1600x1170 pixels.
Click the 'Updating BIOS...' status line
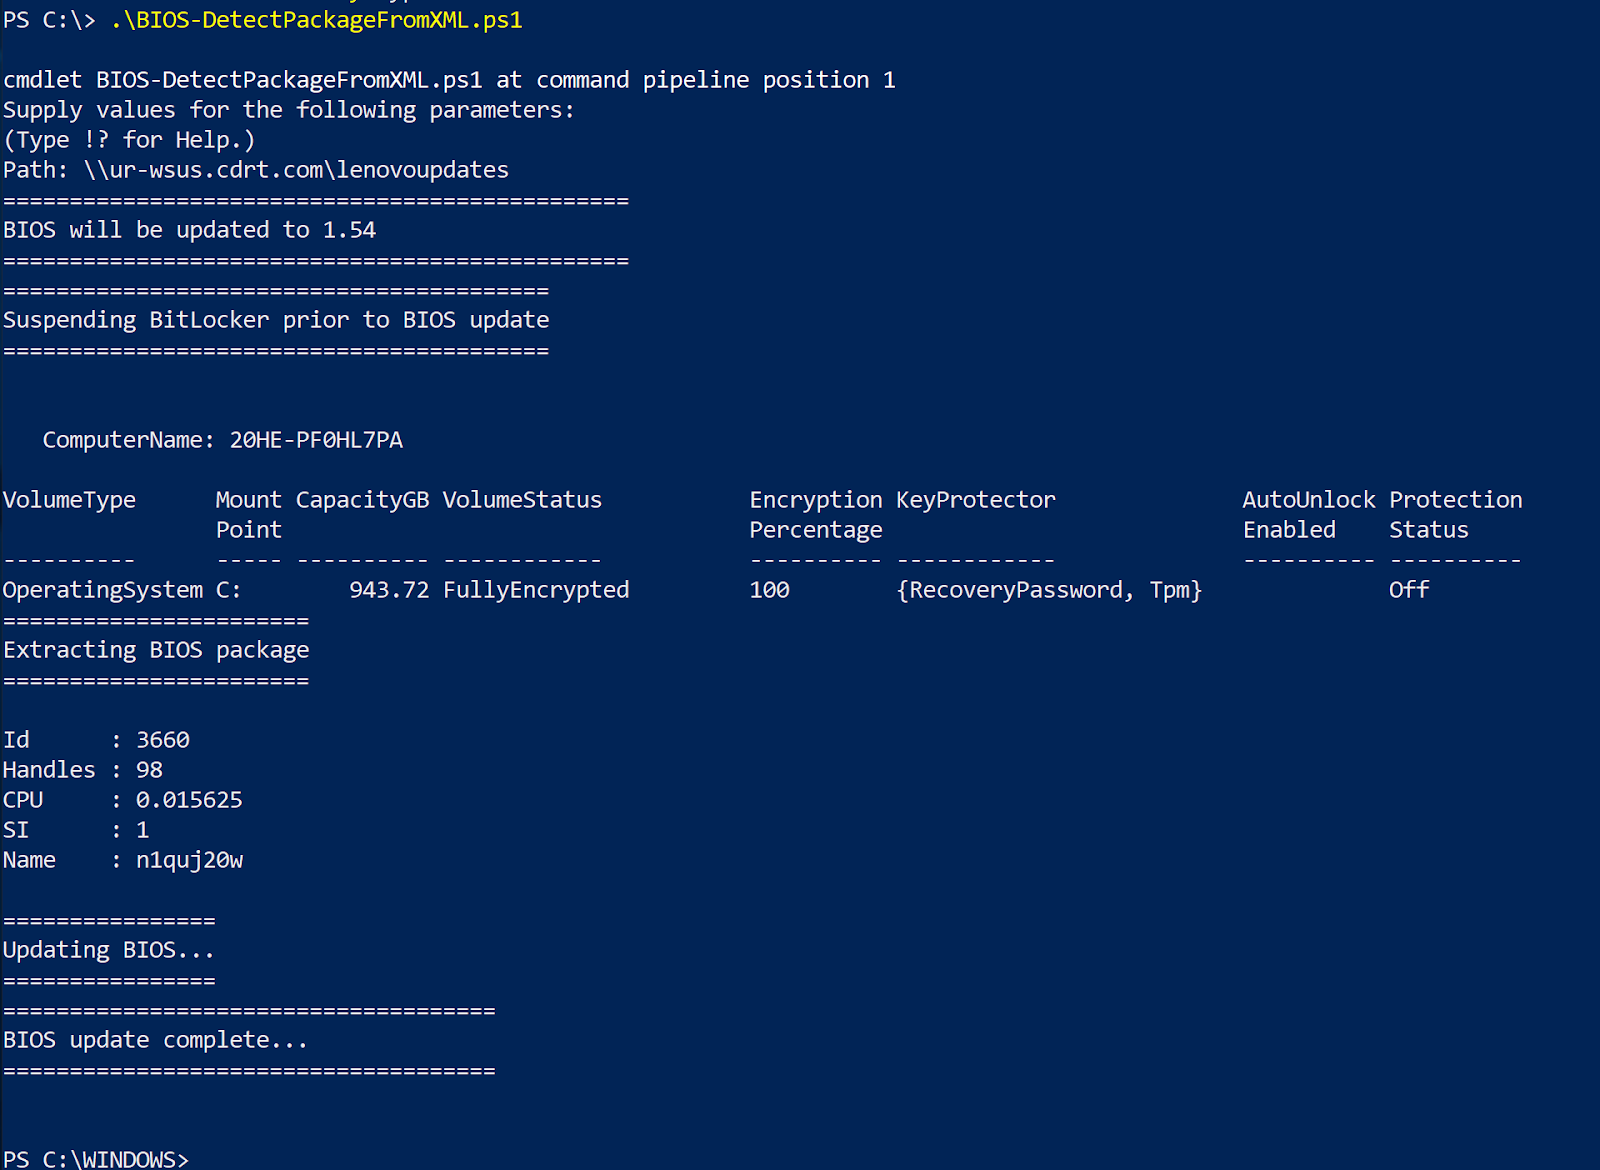[x=108, y=950]
